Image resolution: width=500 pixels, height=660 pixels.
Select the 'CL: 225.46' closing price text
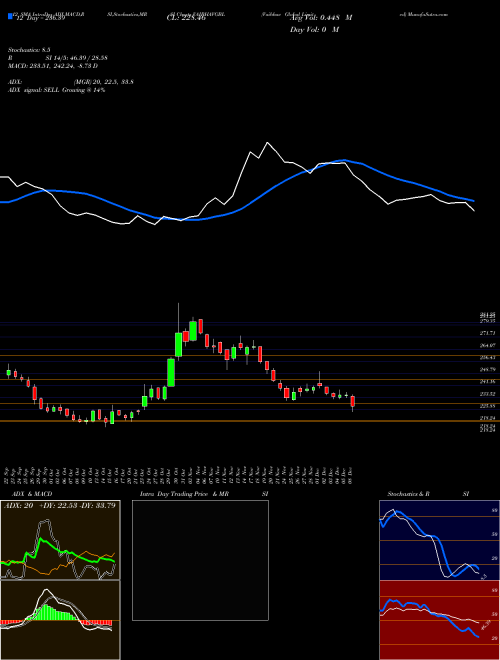(x=185, y=18)
